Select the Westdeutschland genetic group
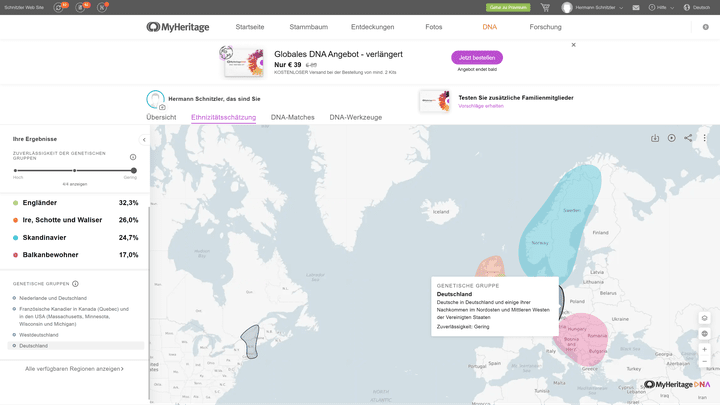The height and width of the screenshot is (405, 720). (x=39, y=335)
